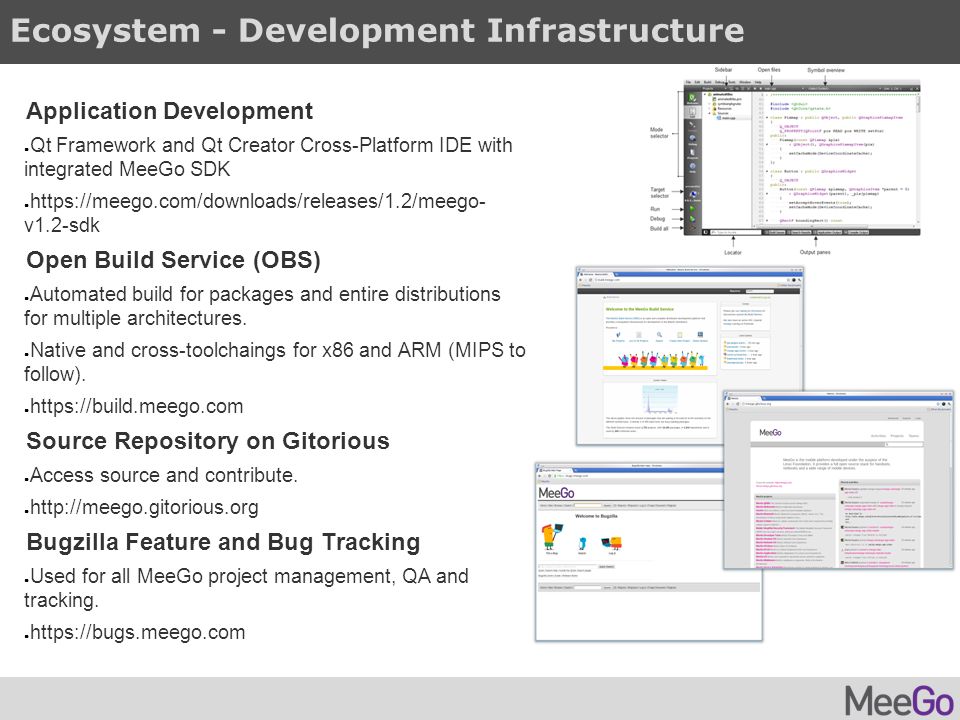The width and height of the screenshot is (960, 720).
Task: Click the wrench menu icon in Build Service browser
Action: pyautogui.click(x=800, y=280)
